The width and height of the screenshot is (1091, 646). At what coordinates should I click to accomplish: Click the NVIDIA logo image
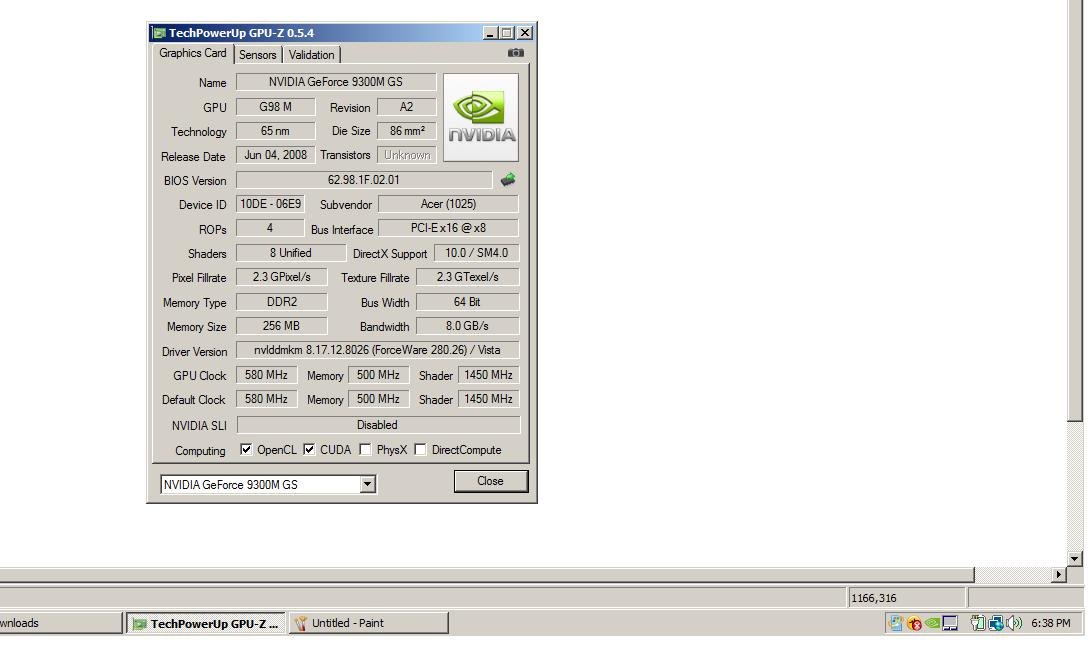tap(481, 118)
